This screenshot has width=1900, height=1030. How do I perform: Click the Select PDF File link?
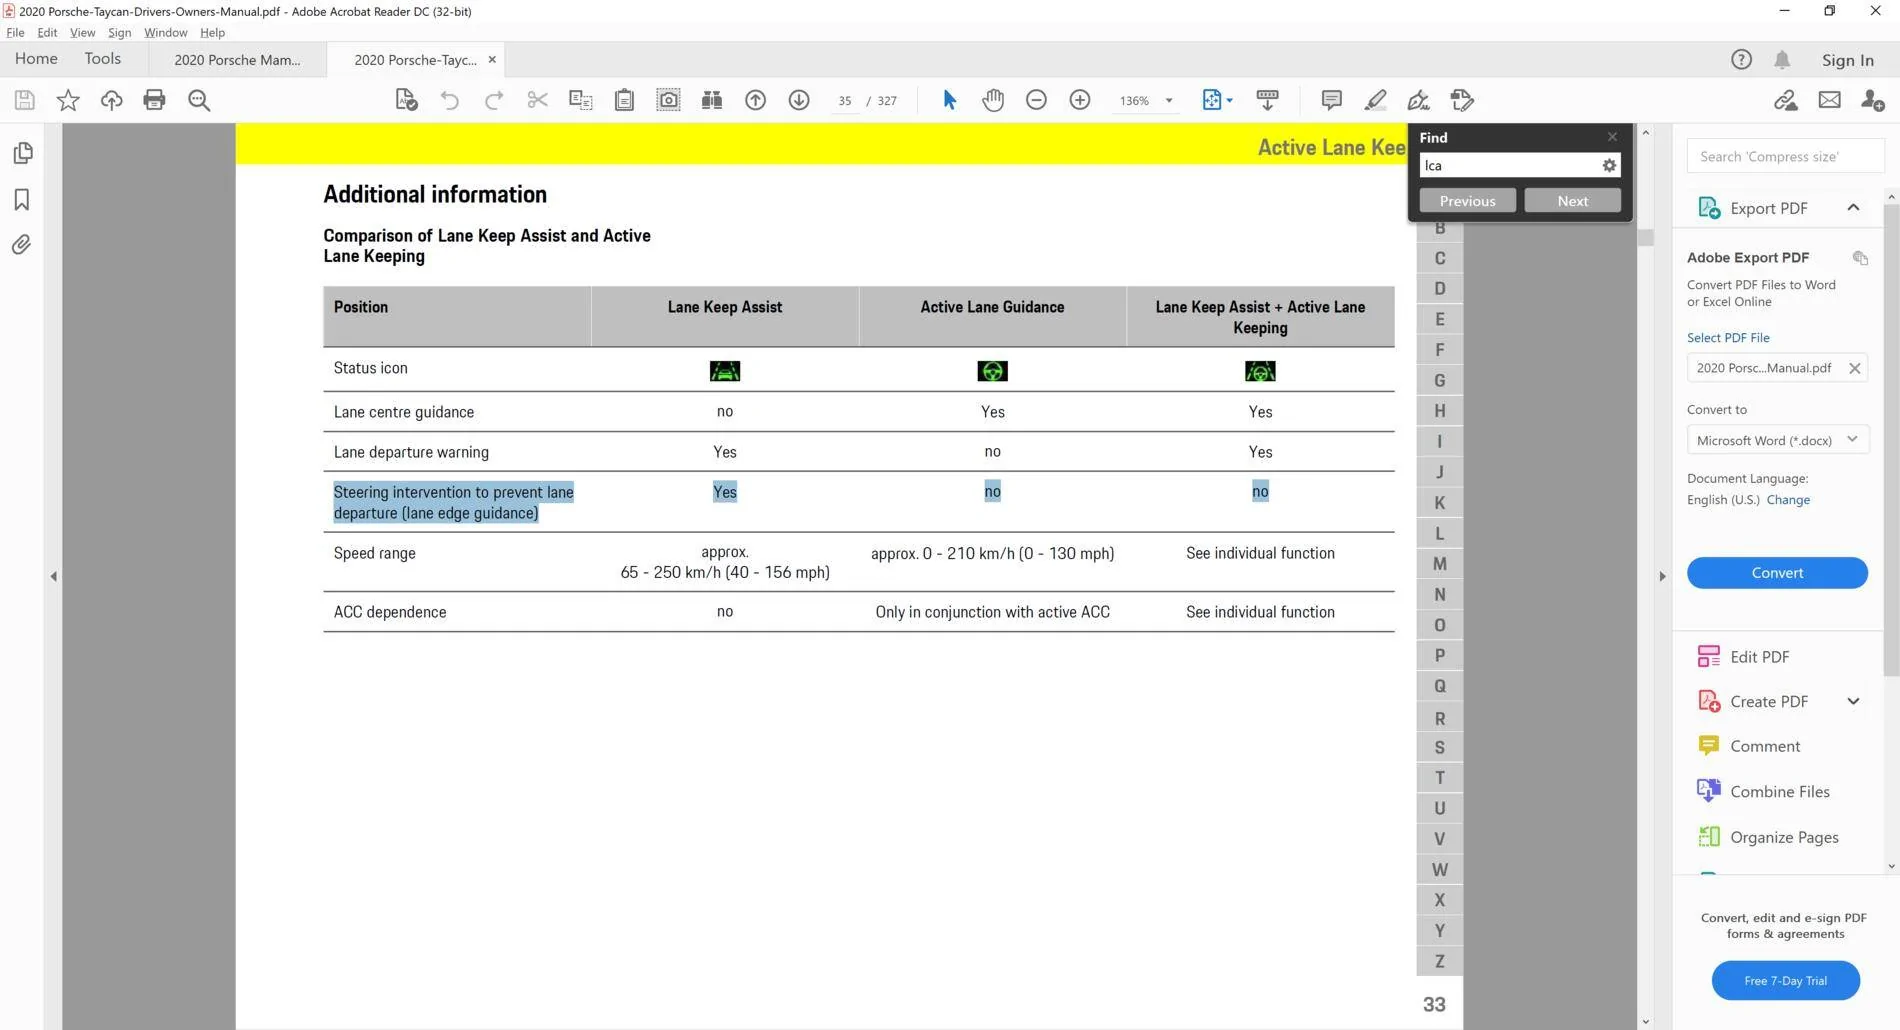(1728, 338)
